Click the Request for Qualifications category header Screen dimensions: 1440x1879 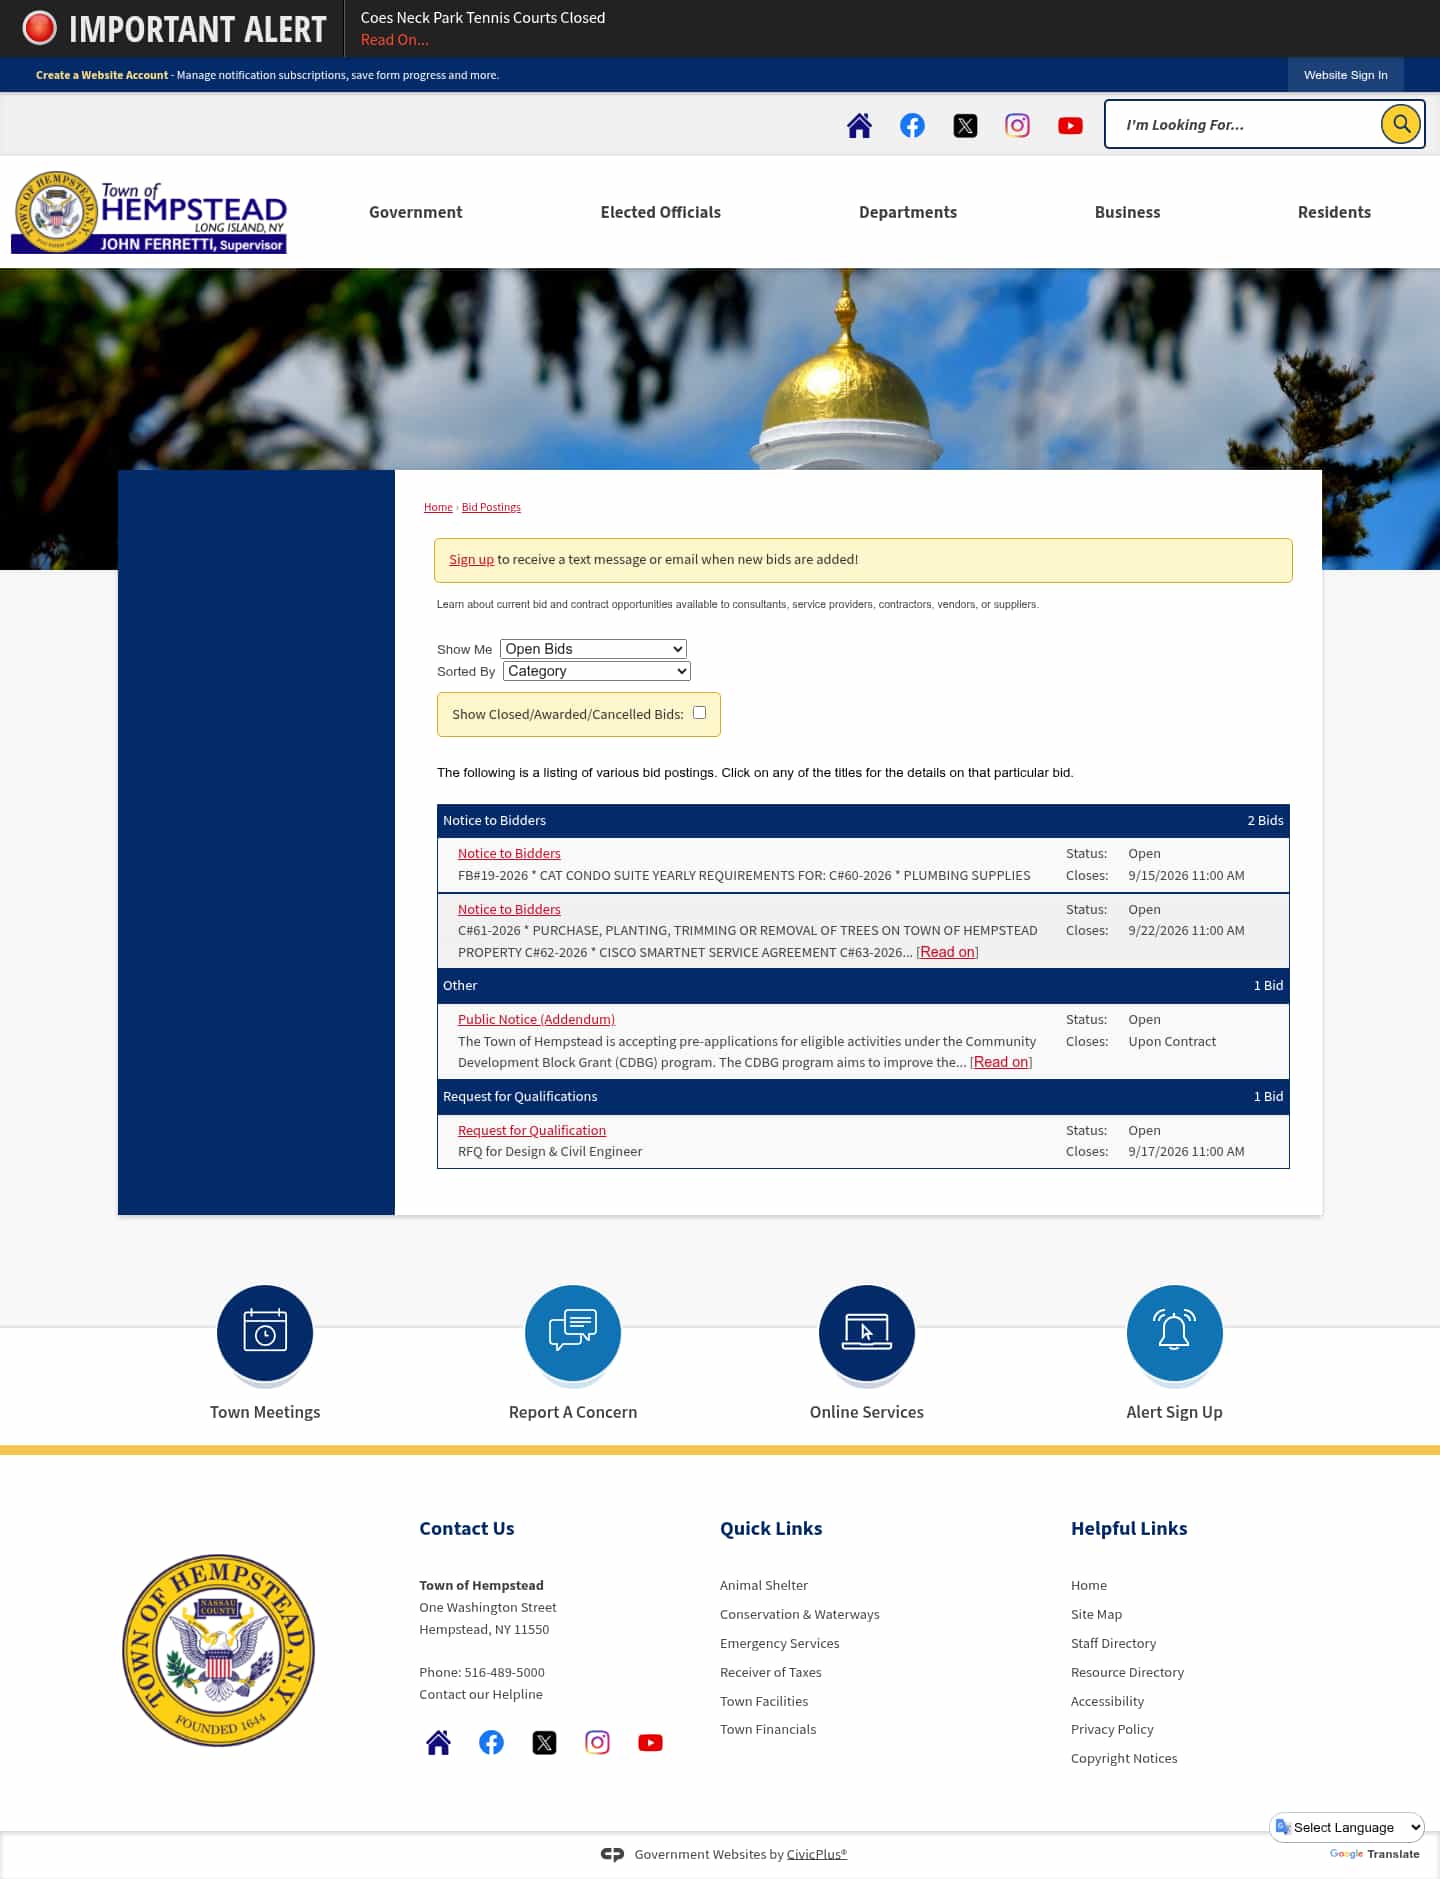click(863, 1096)
